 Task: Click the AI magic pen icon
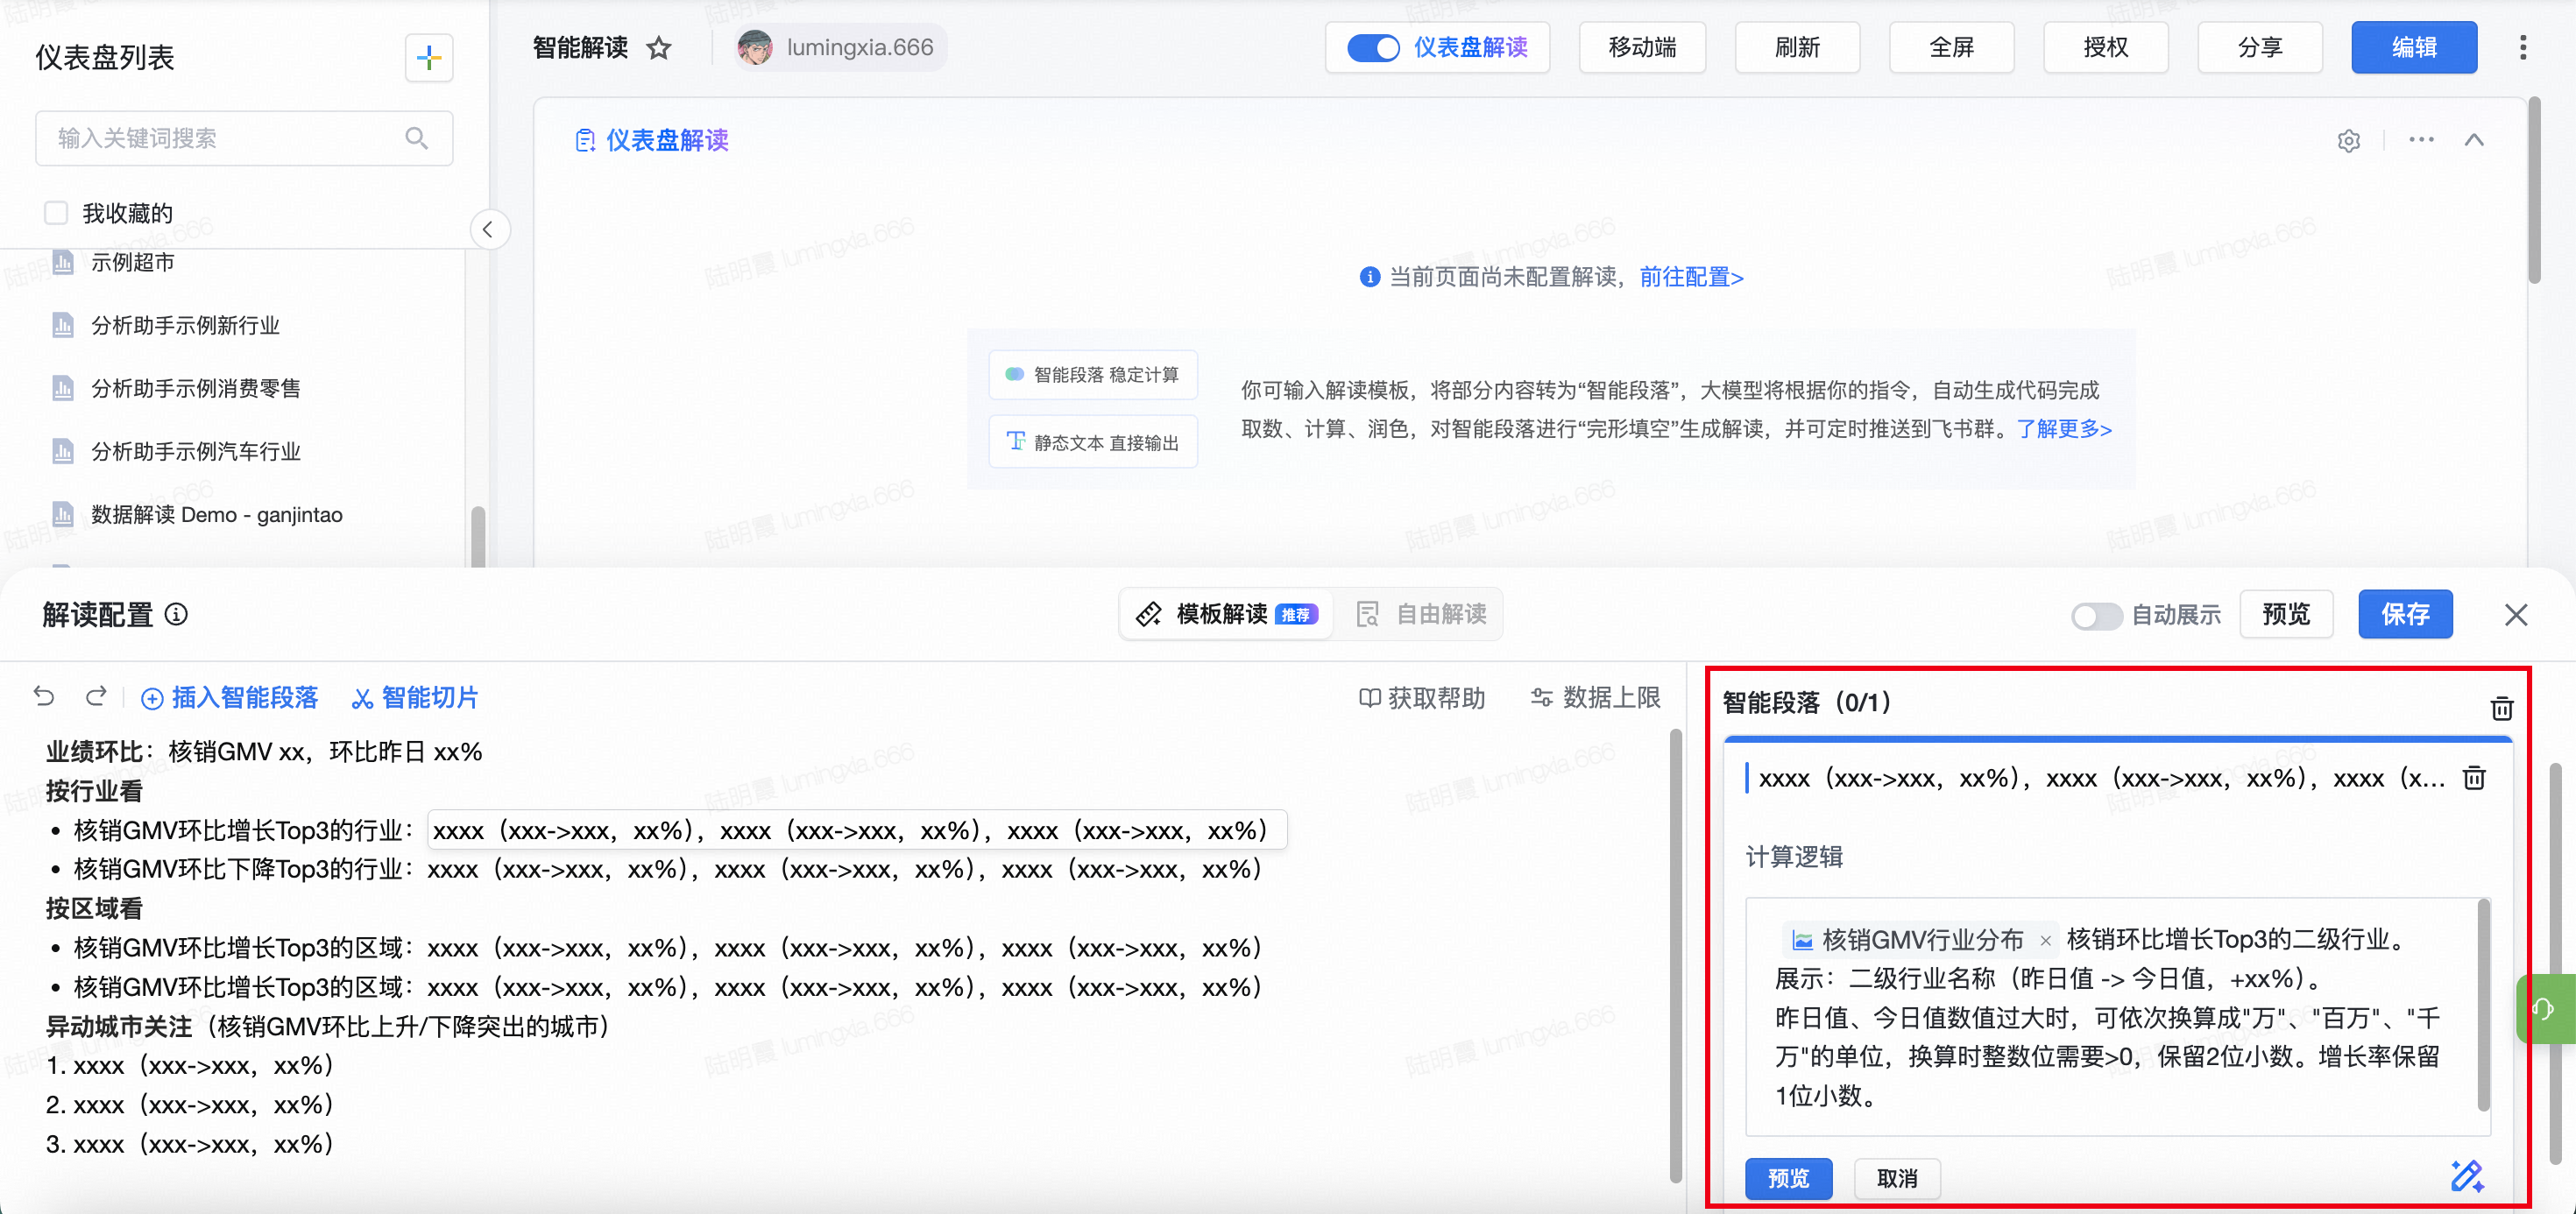(2466, 1176)
